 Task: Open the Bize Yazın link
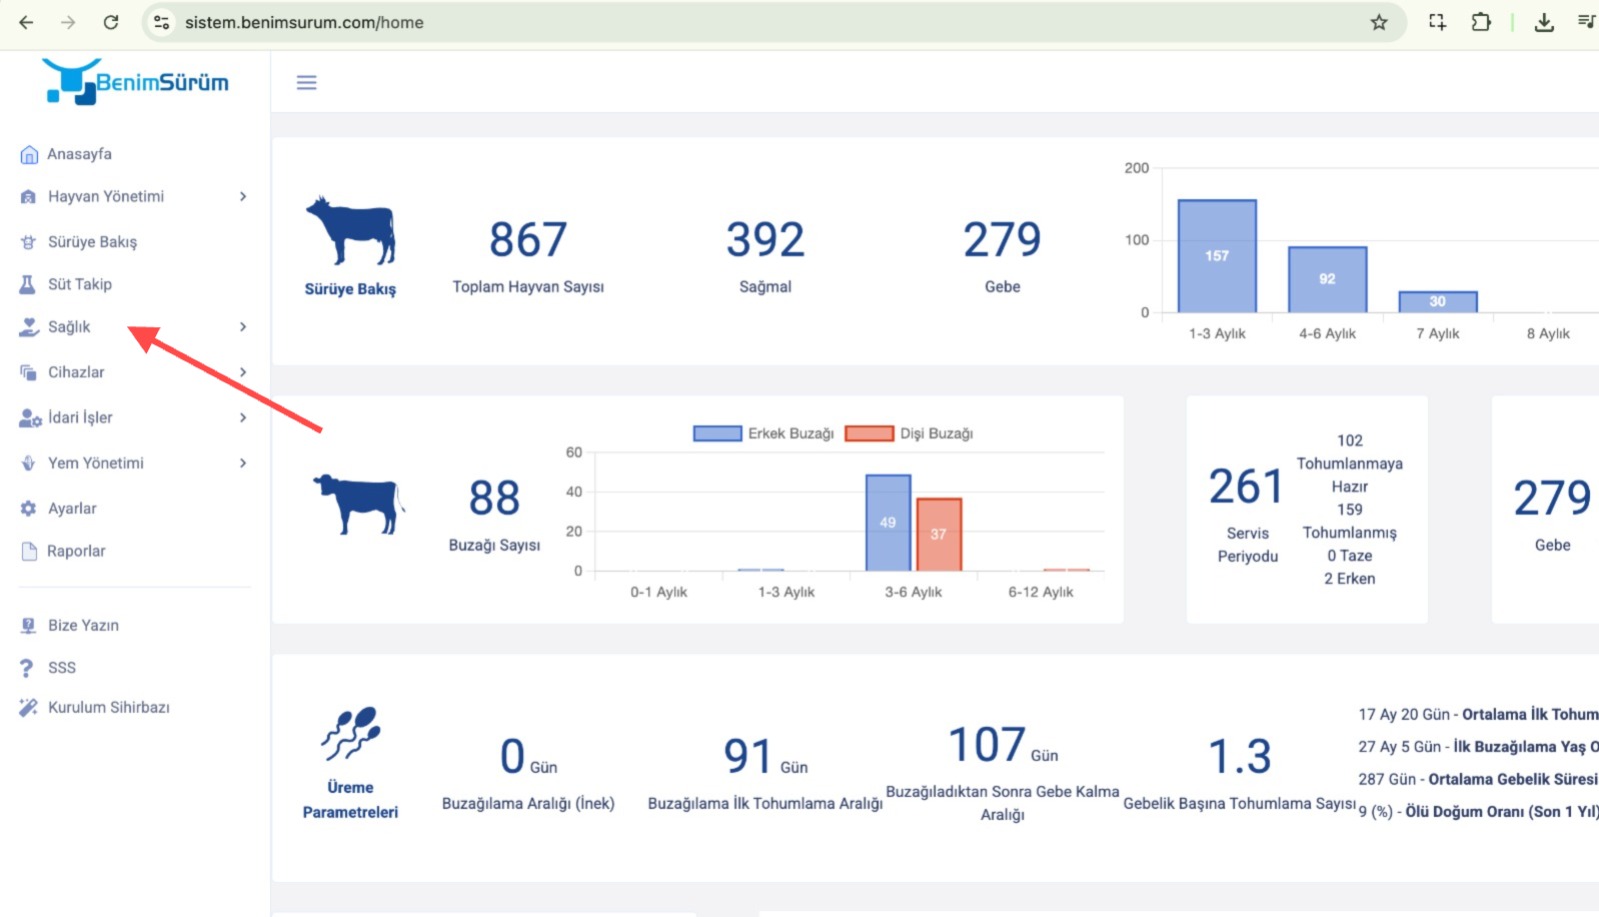83,625
